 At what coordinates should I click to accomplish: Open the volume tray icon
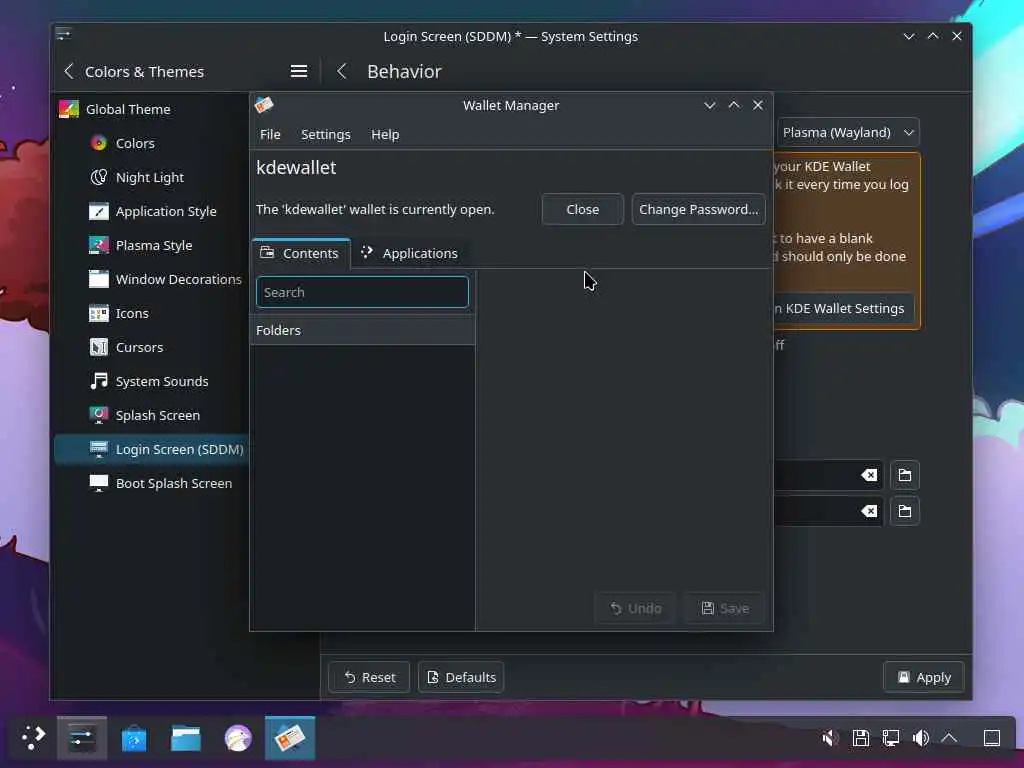click(x=921, y=738)
